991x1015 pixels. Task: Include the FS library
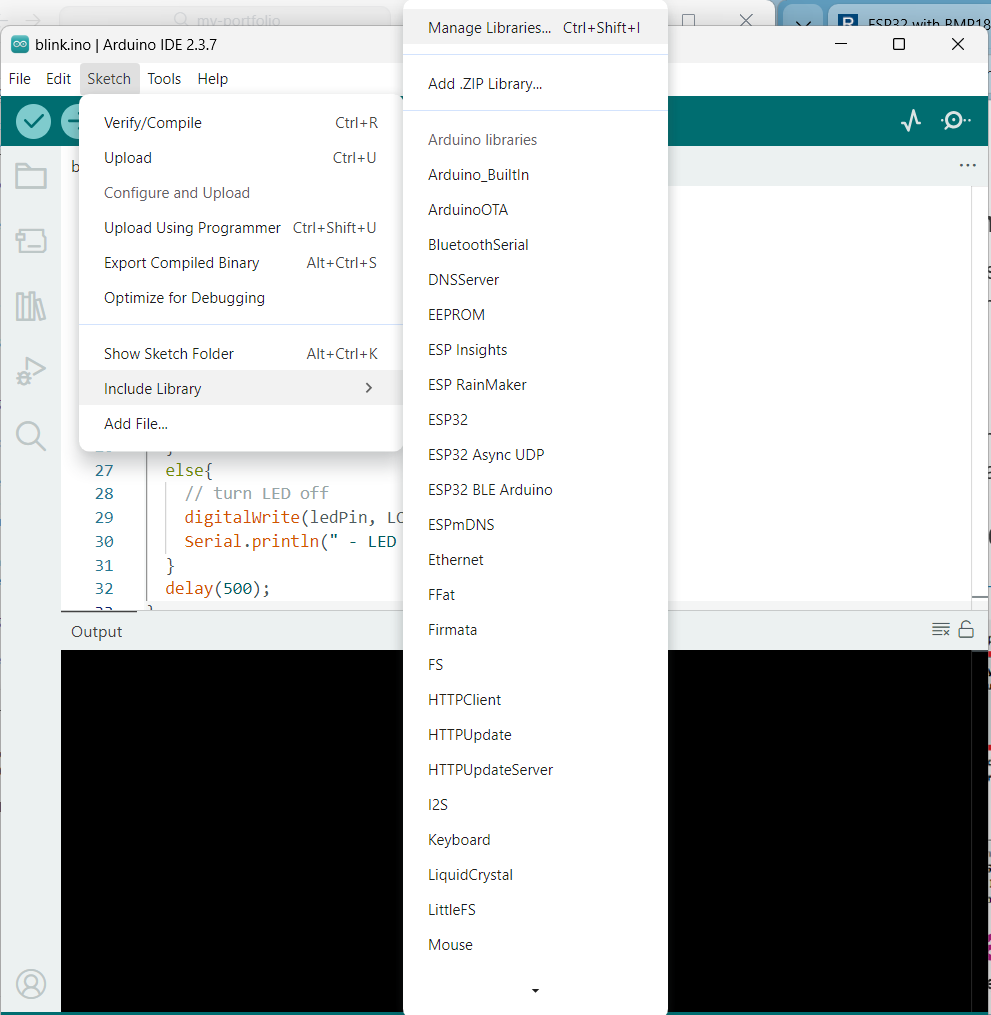[535, 665]
